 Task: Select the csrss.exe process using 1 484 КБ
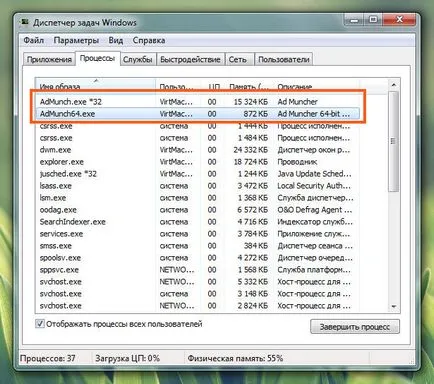click(197, 138)
